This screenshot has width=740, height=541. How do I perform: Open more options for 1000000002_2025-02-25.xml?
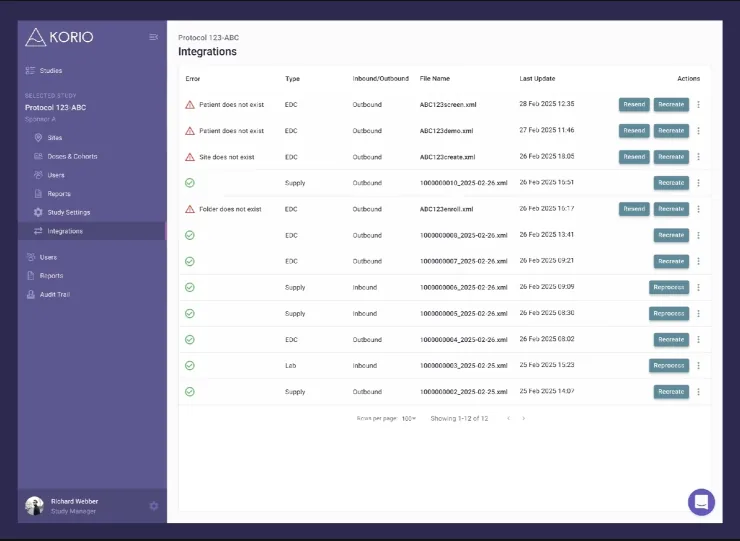[698, 391]
